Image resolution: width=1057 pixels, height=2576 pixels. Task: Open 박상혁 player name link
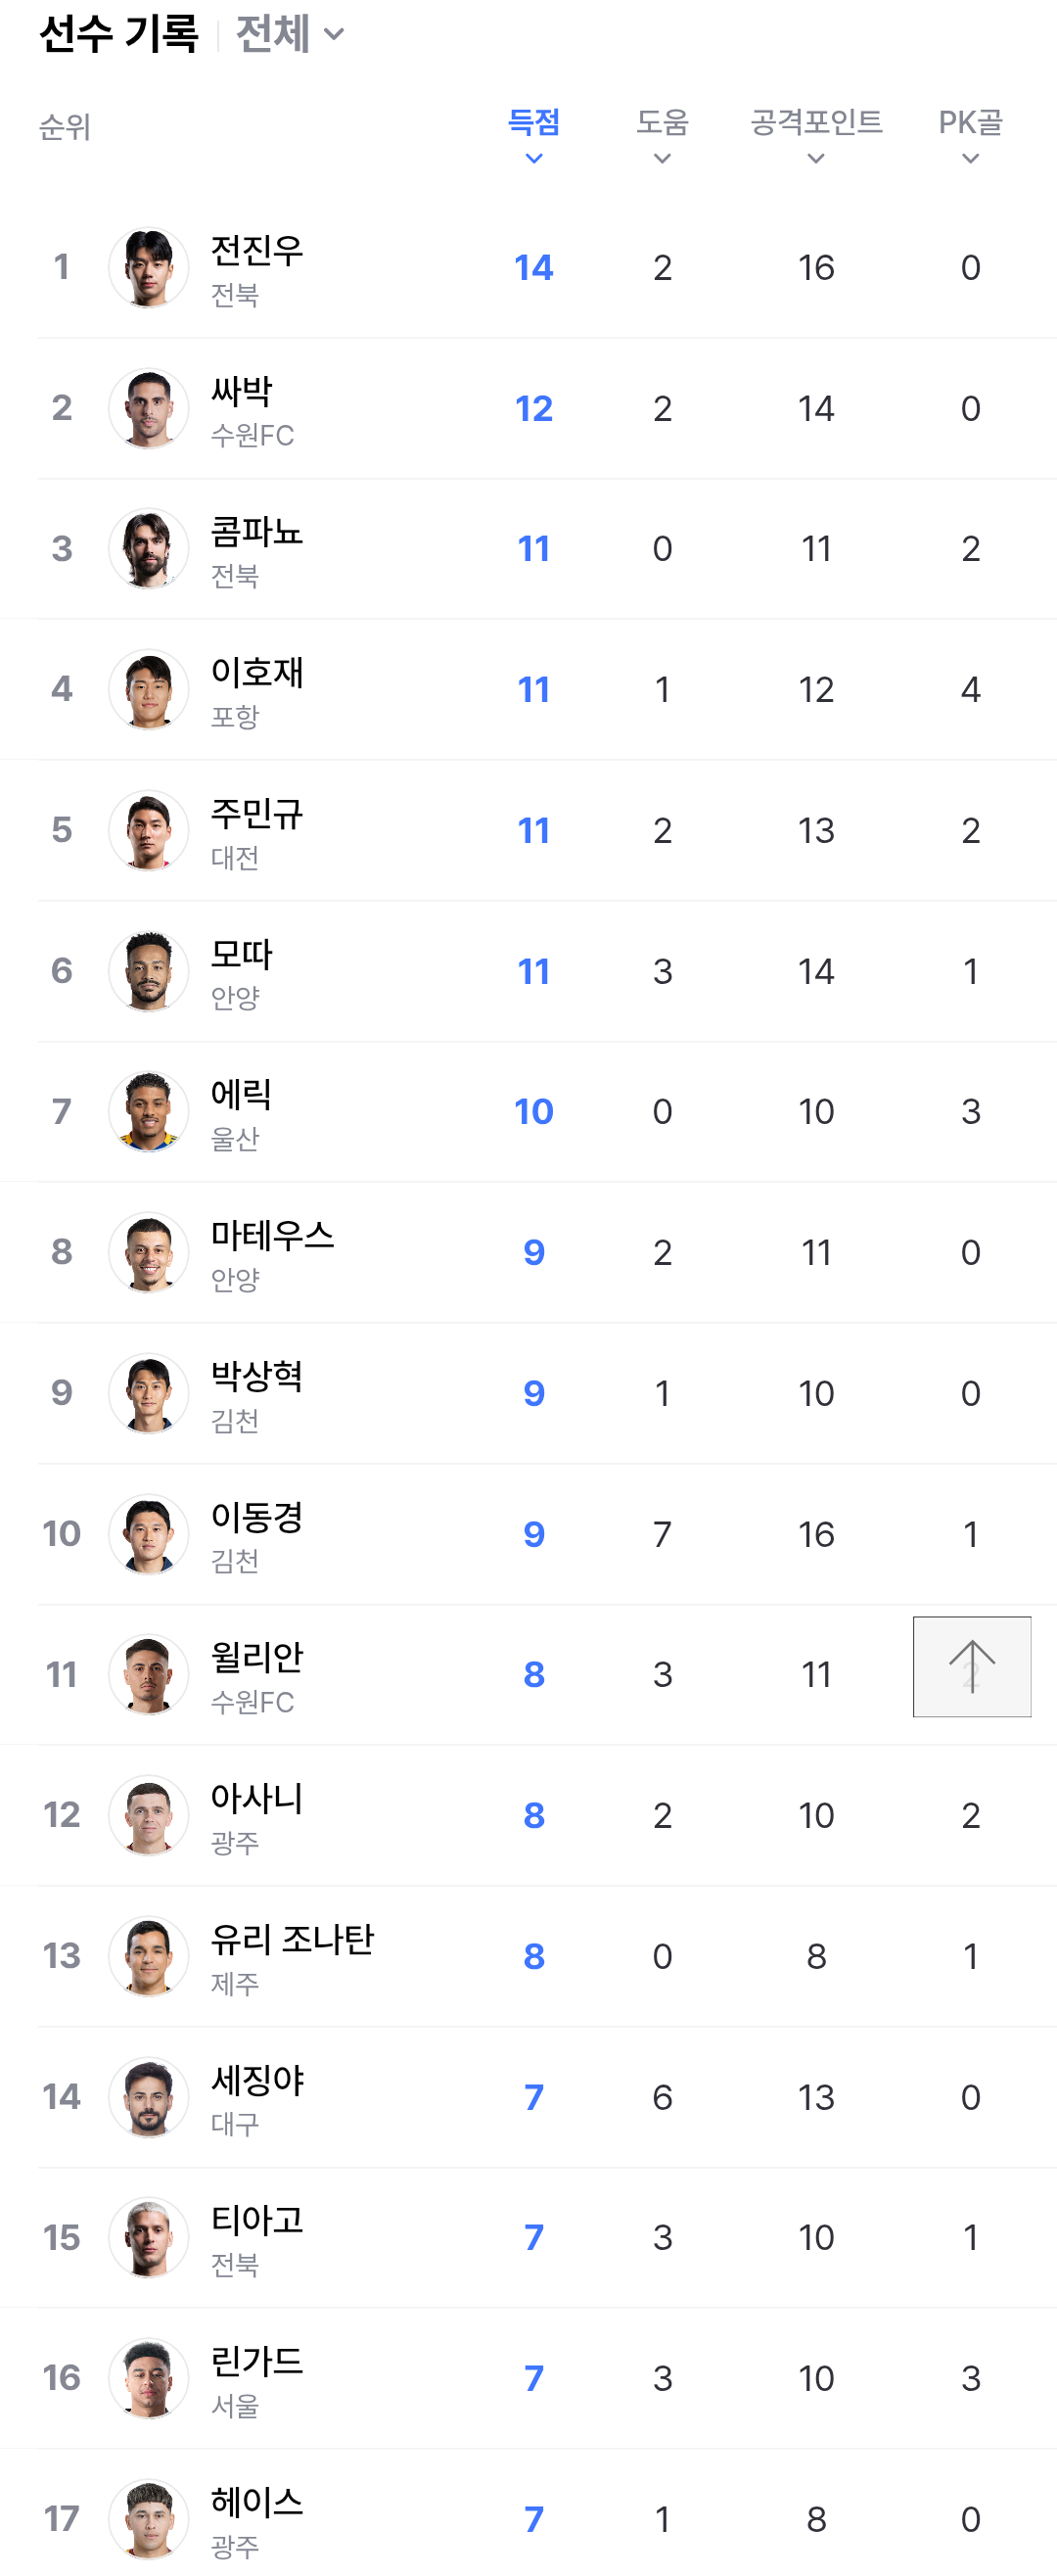pyautogui.click(x=257, y=1377)
